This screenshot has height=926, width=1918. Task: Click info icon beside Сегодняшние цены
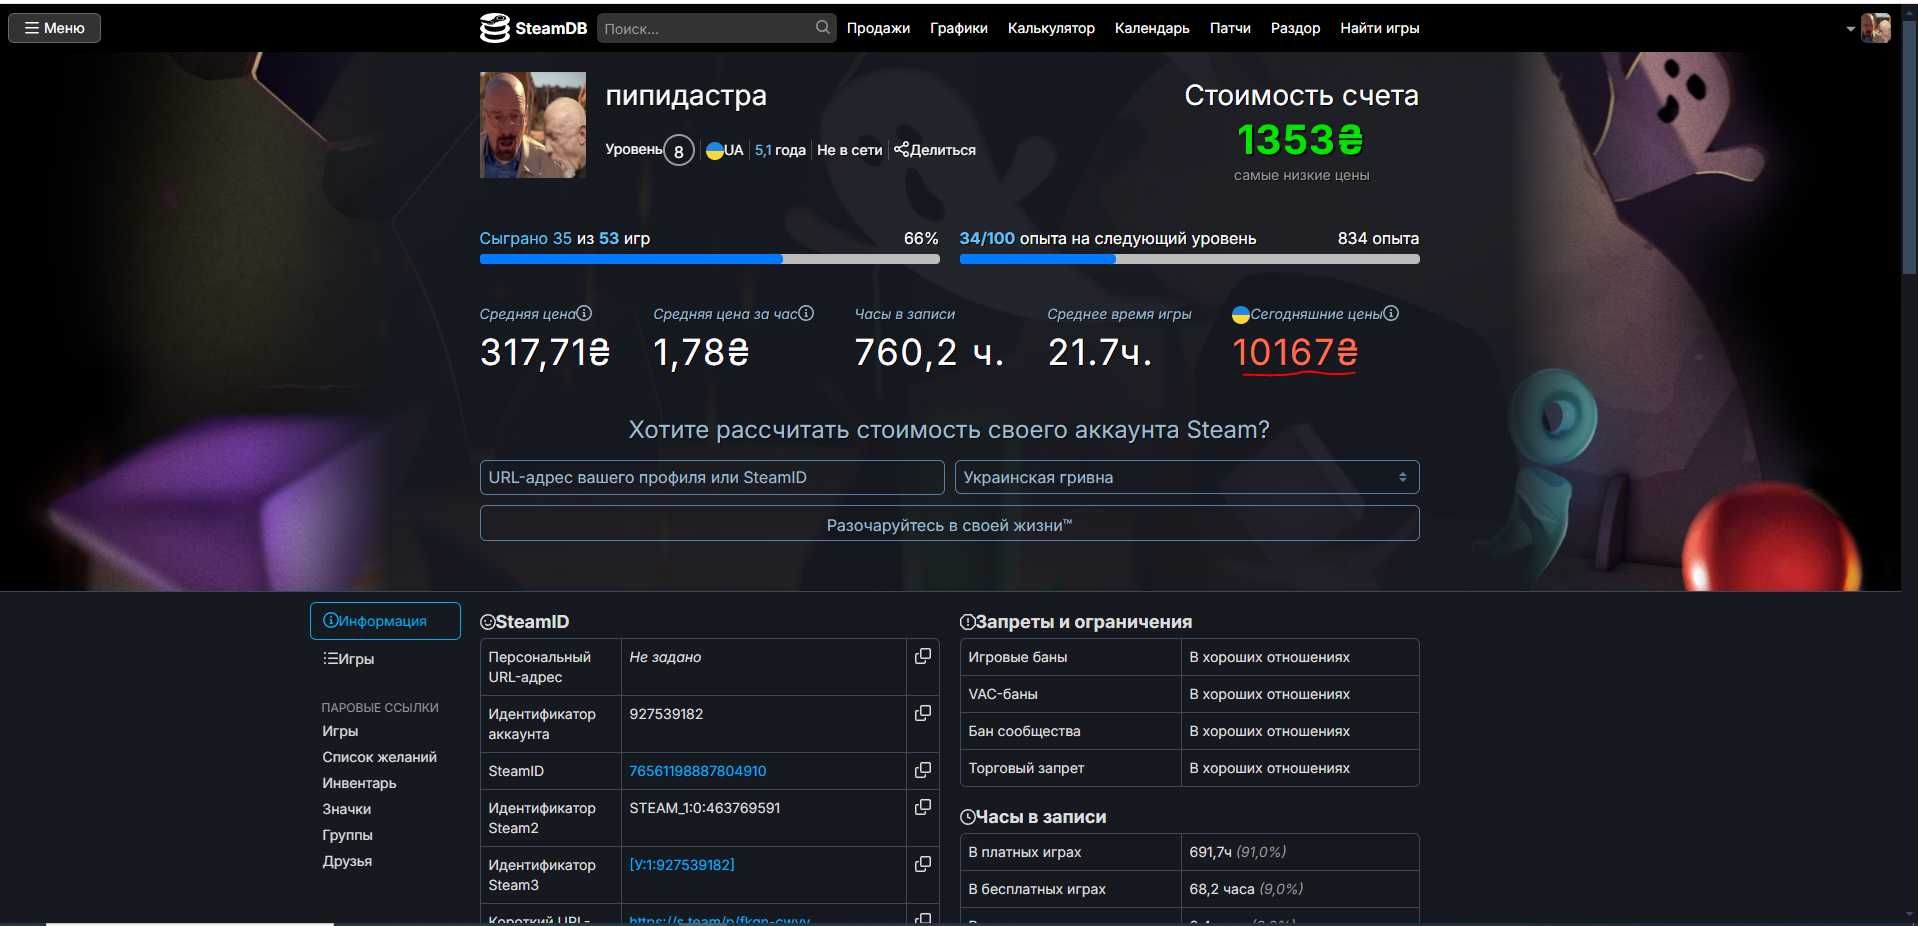coord(1391,313)
